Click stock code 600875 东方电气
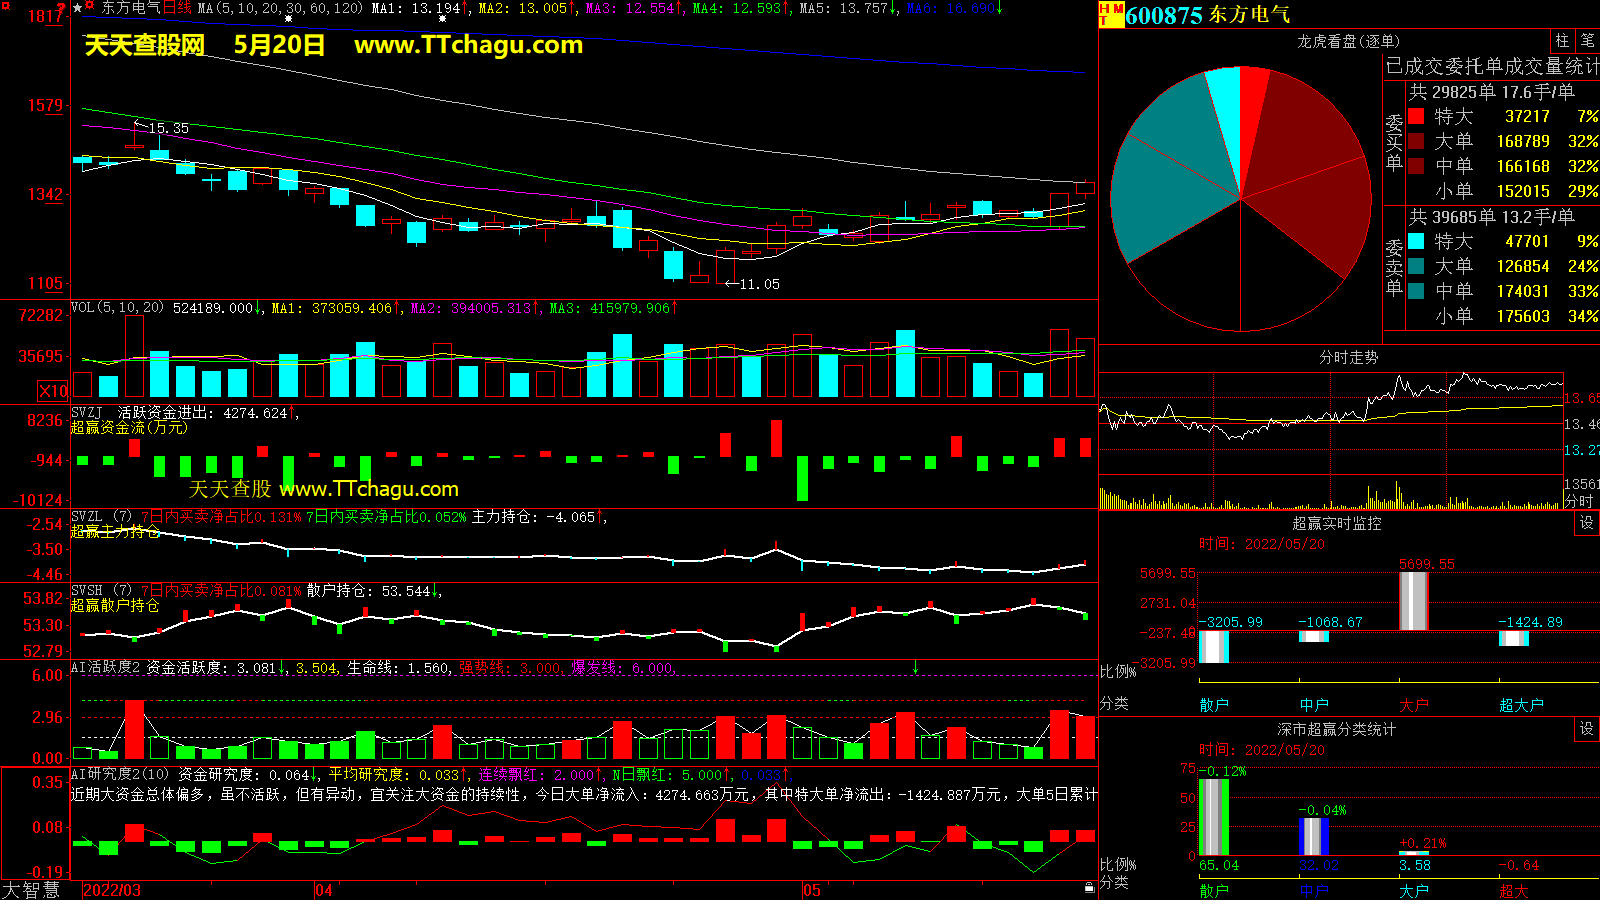 click(x=1207, y=15)
